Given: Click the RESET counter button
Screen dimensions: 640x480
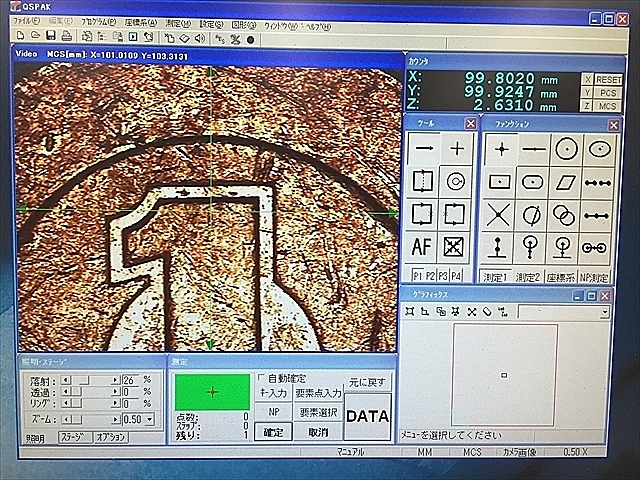Looking at the screenshot, I should [x=608, y=80].
